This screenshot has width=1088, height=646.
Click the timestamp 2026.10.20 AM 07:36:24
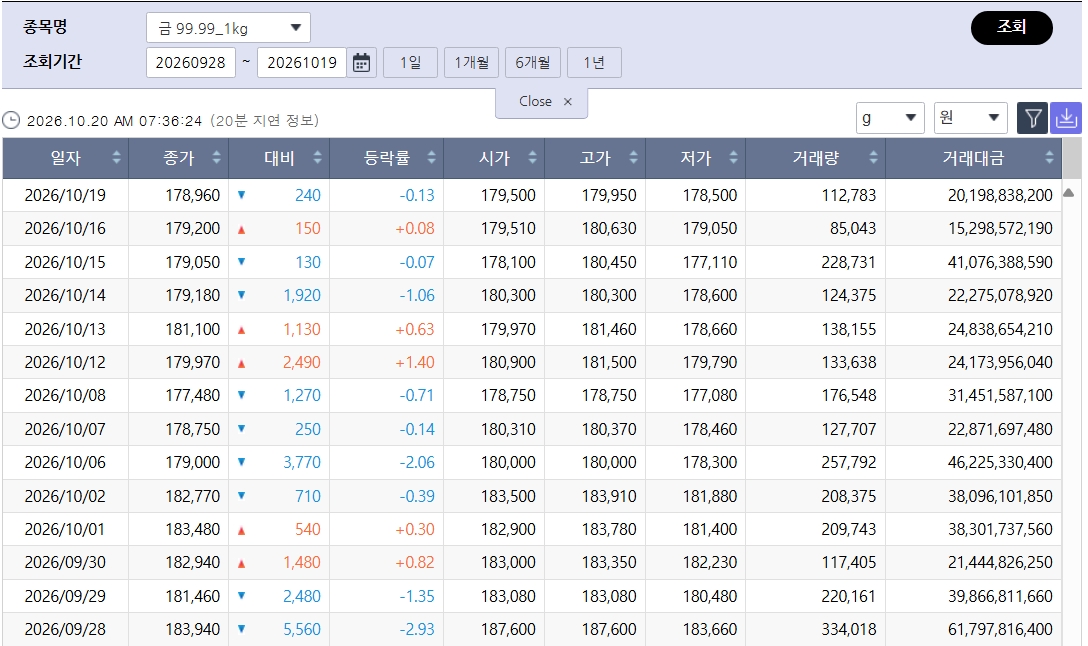point(114,121)
